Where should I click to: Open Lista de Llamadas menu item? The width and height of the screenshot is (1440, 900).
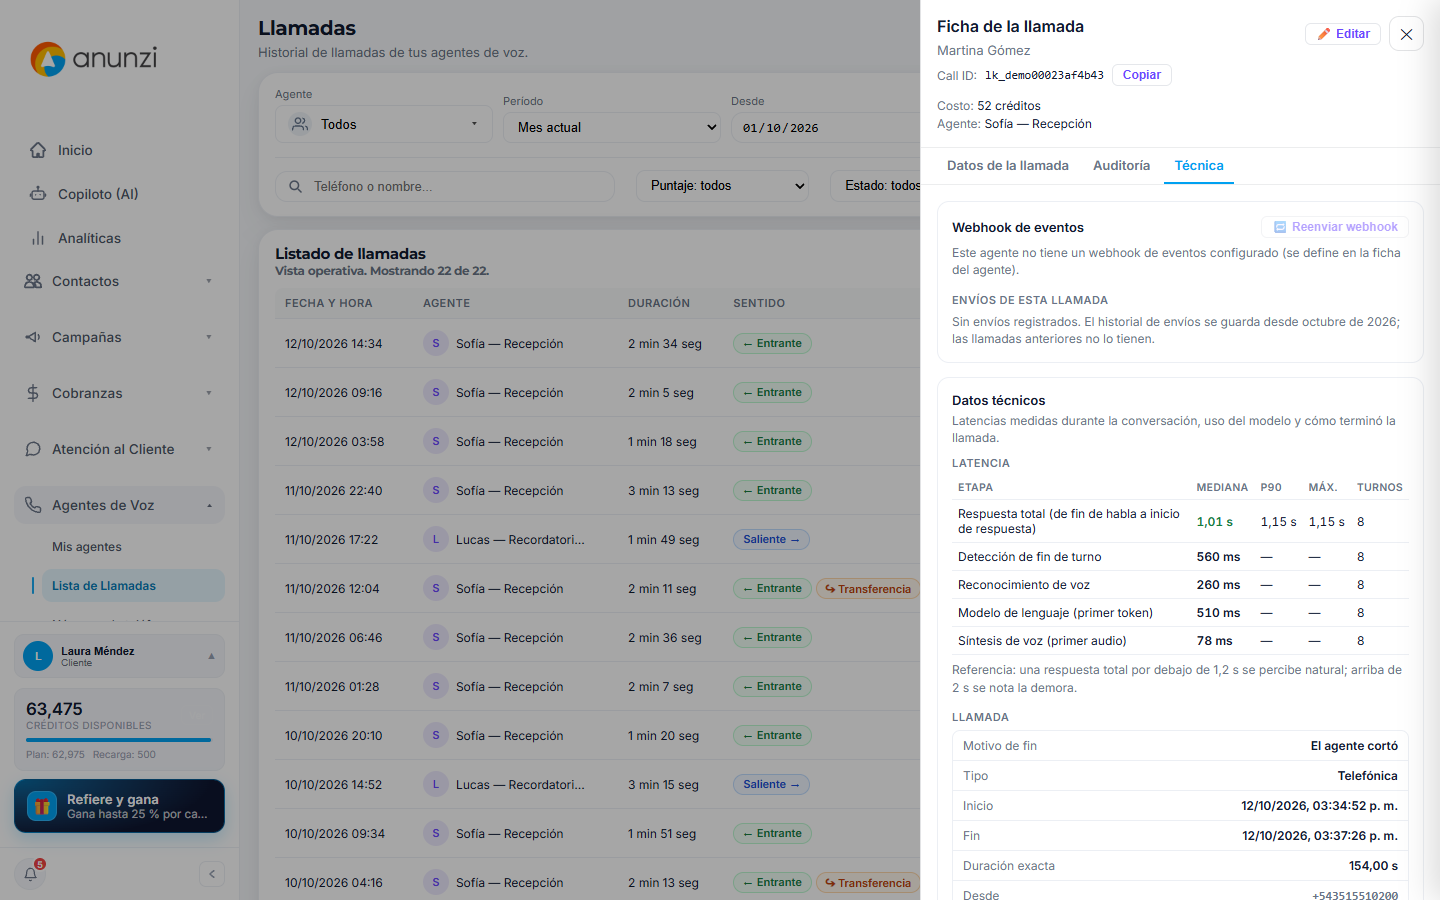click(132, 586)
